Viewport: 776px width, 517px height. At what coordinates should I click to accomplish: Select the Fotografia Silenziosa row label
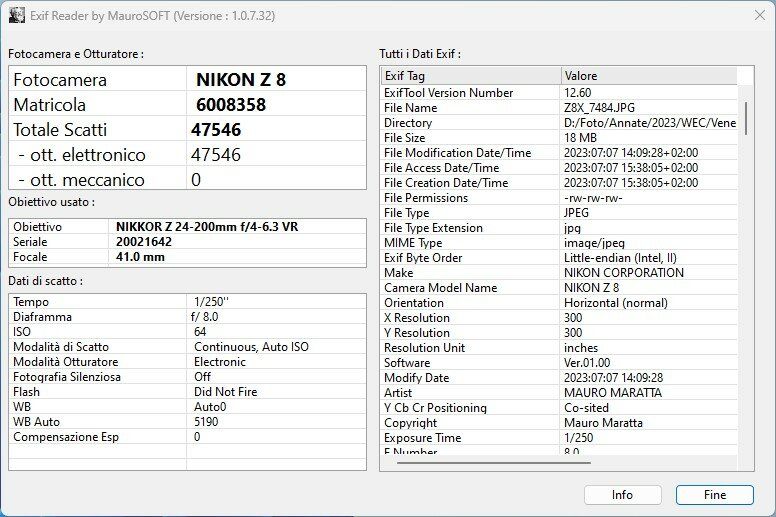point(67,377)
